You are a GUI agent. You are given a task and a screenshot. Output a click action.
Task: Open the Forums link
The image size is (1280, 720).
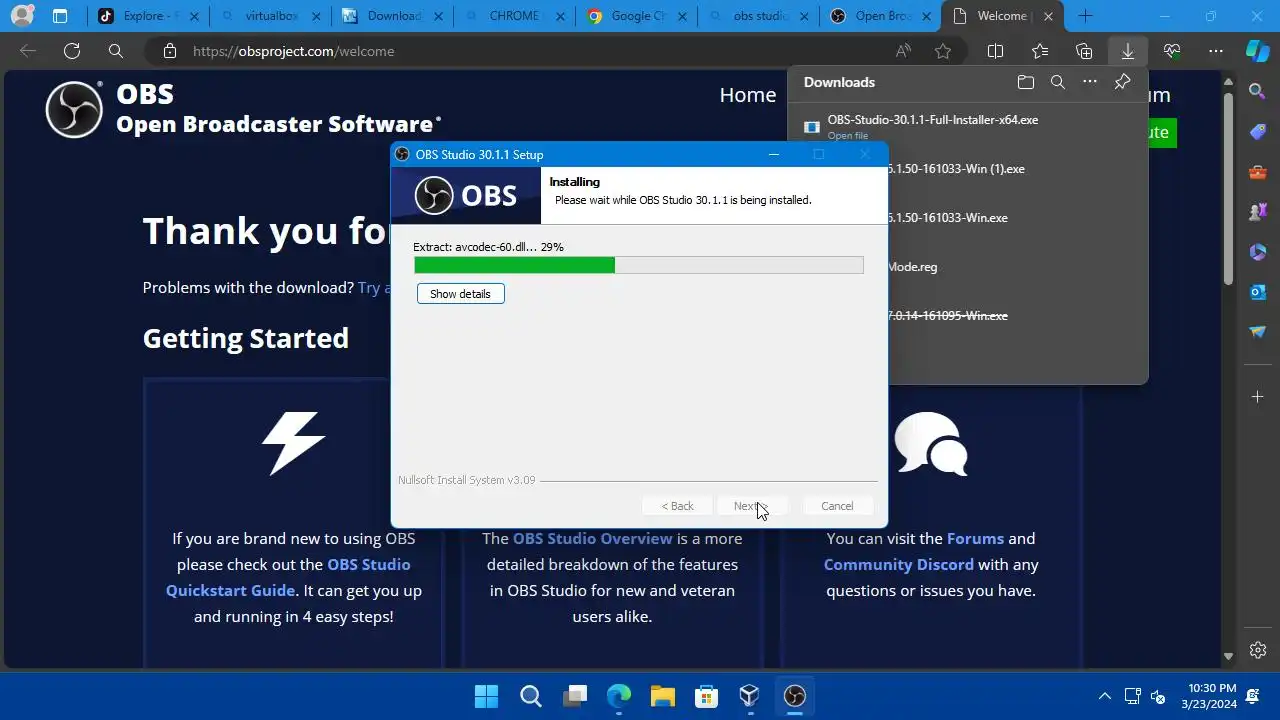coord(975,538)
